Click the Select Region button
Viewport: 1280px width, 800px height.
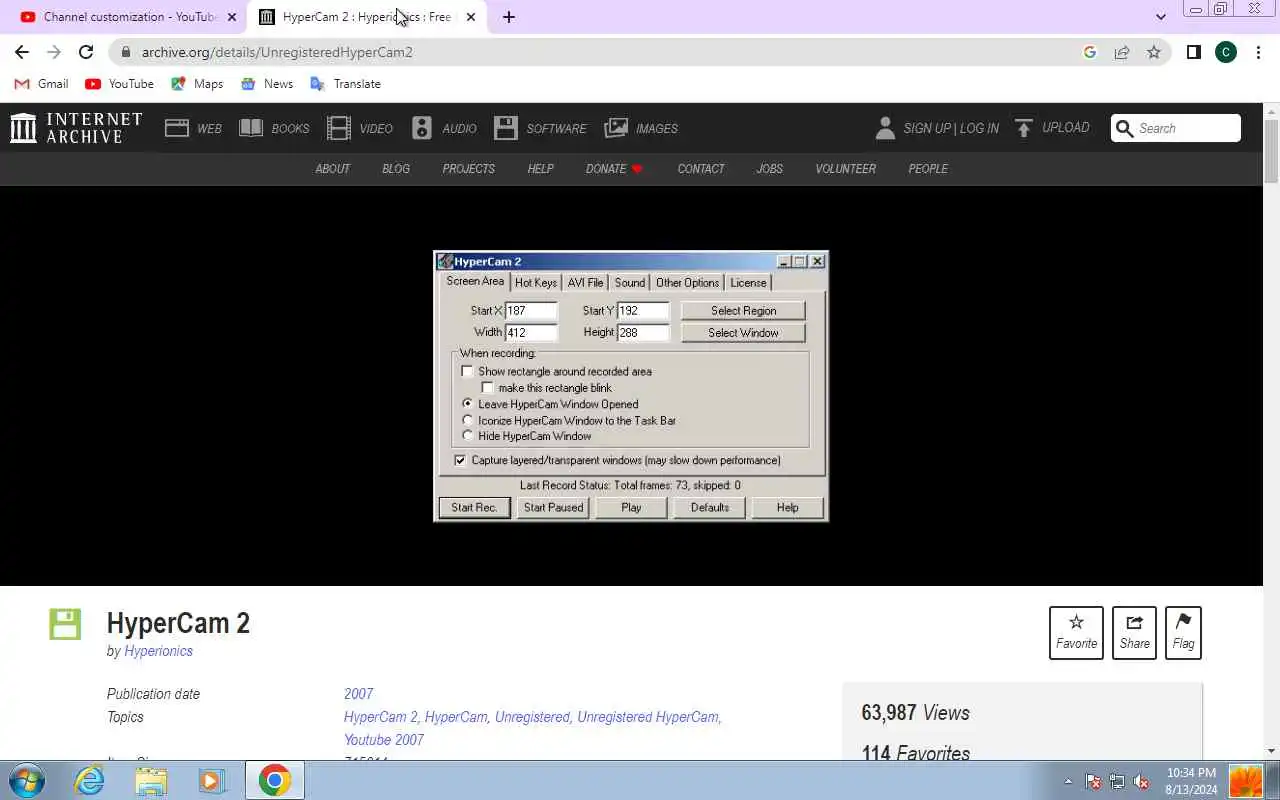(x=743, y=311)
